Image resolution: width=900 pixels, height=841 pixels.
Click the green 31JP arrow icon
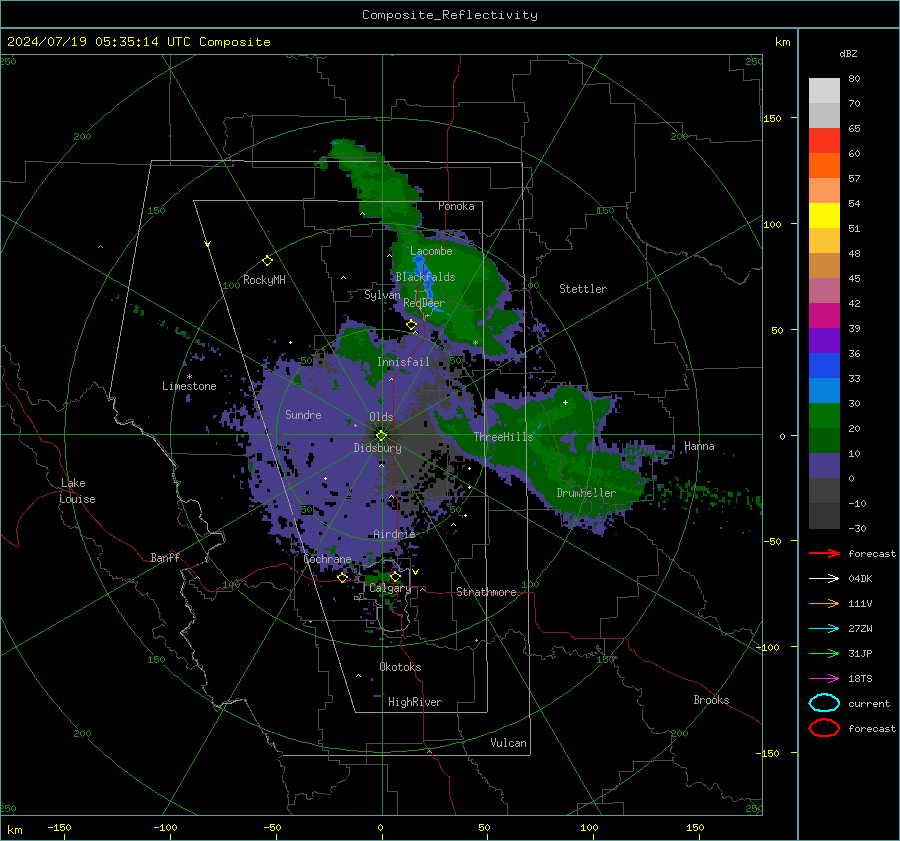coord(824,653)
